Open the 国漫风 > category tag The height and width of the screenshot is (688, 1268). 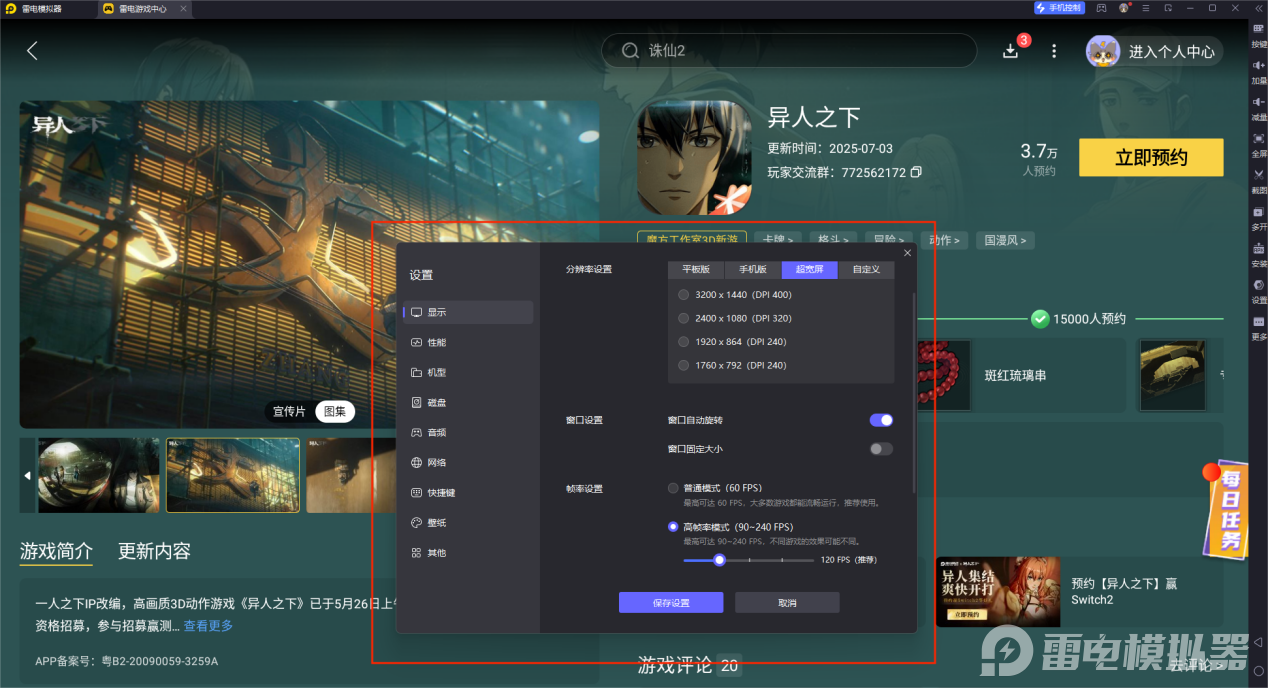(x=1005, y=240)
